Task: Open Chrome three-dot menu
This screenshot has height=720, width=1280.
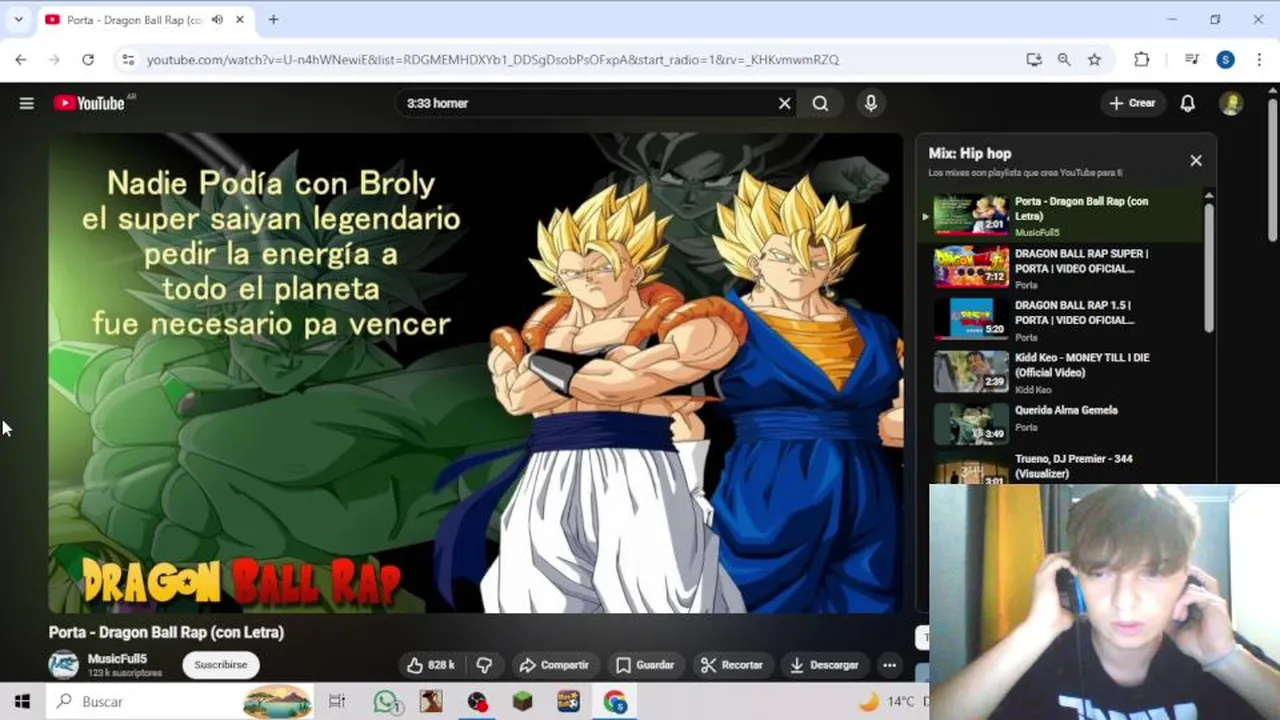Action: (1258, 60)
